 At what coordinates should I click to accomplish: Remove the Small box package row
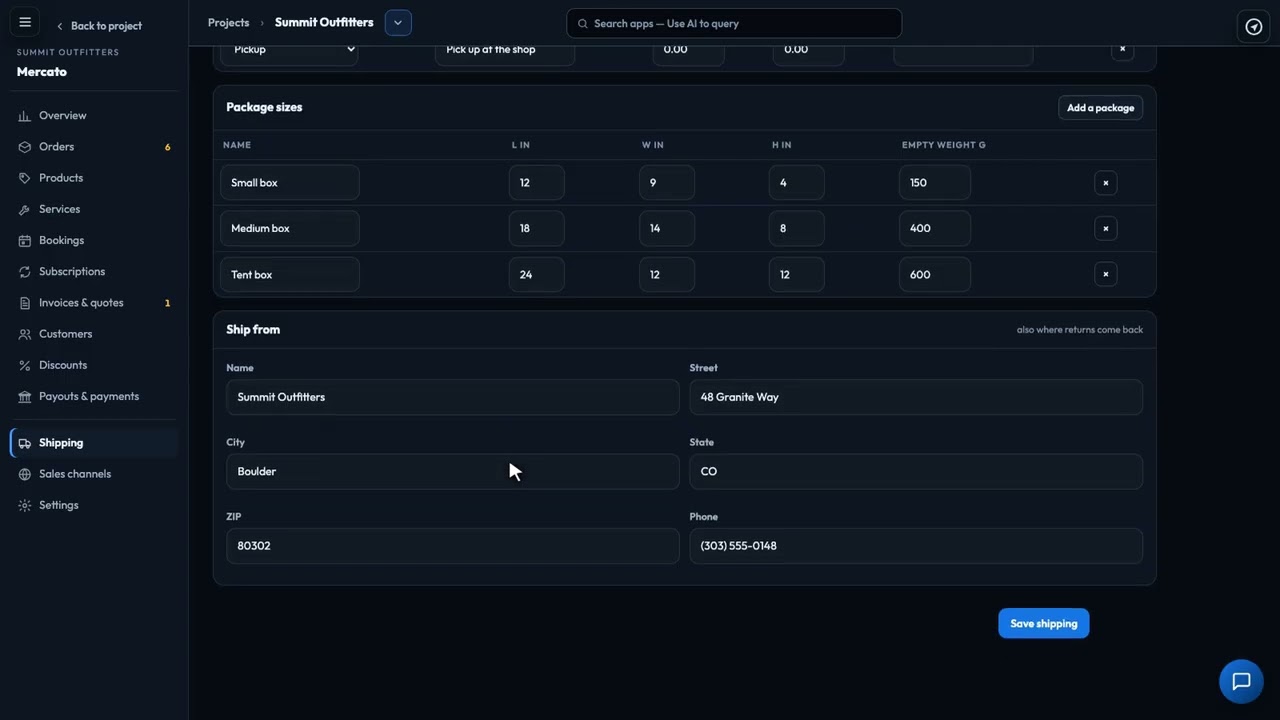point(1105,183)
